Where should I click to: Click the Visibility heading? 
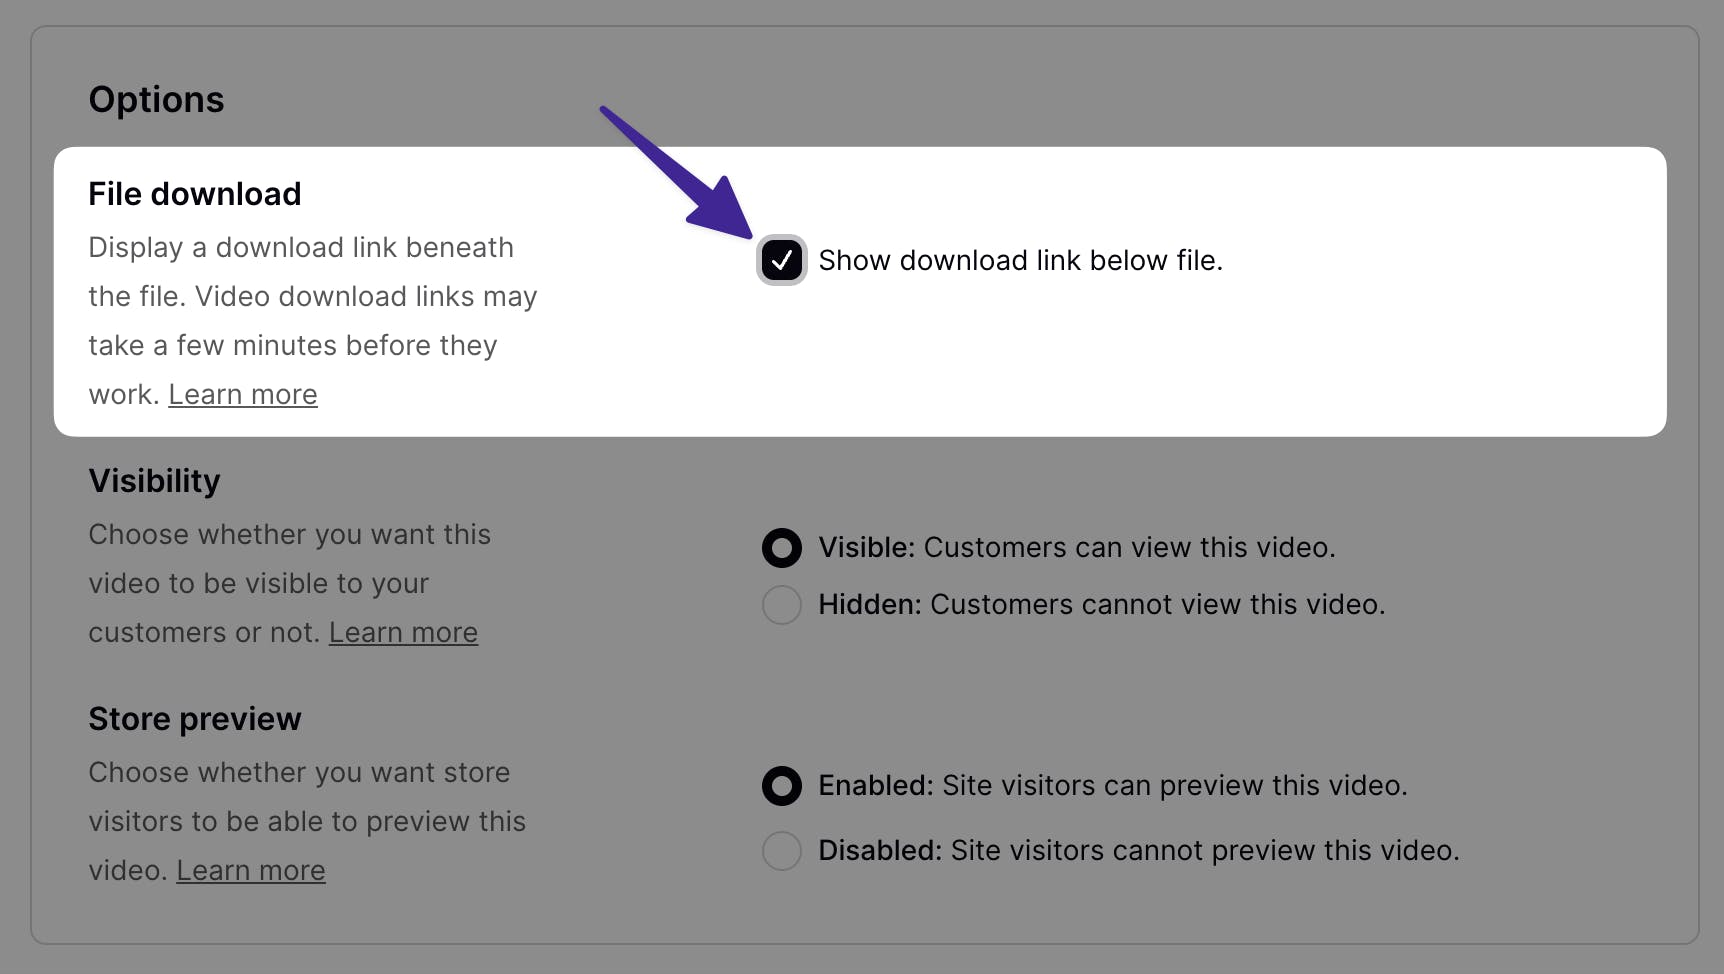155,481
